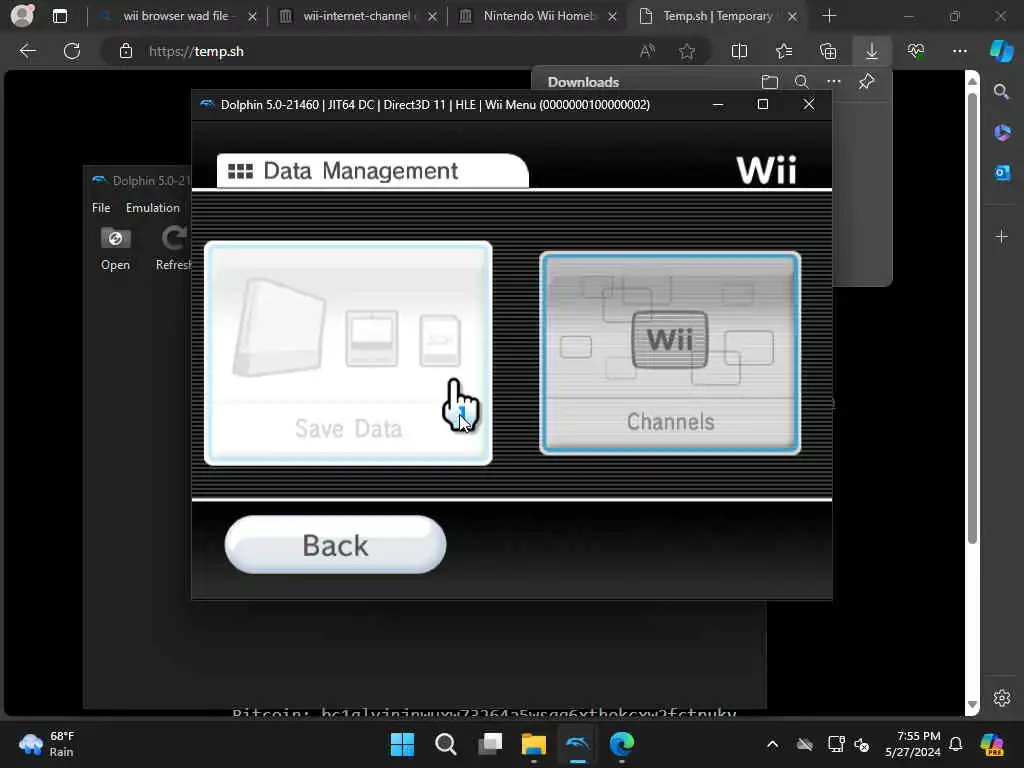Open Edge sidebar settings gear
The width and height of the screenshot is (1024, 768).
pyautogui.click(x=1002, y=697)
